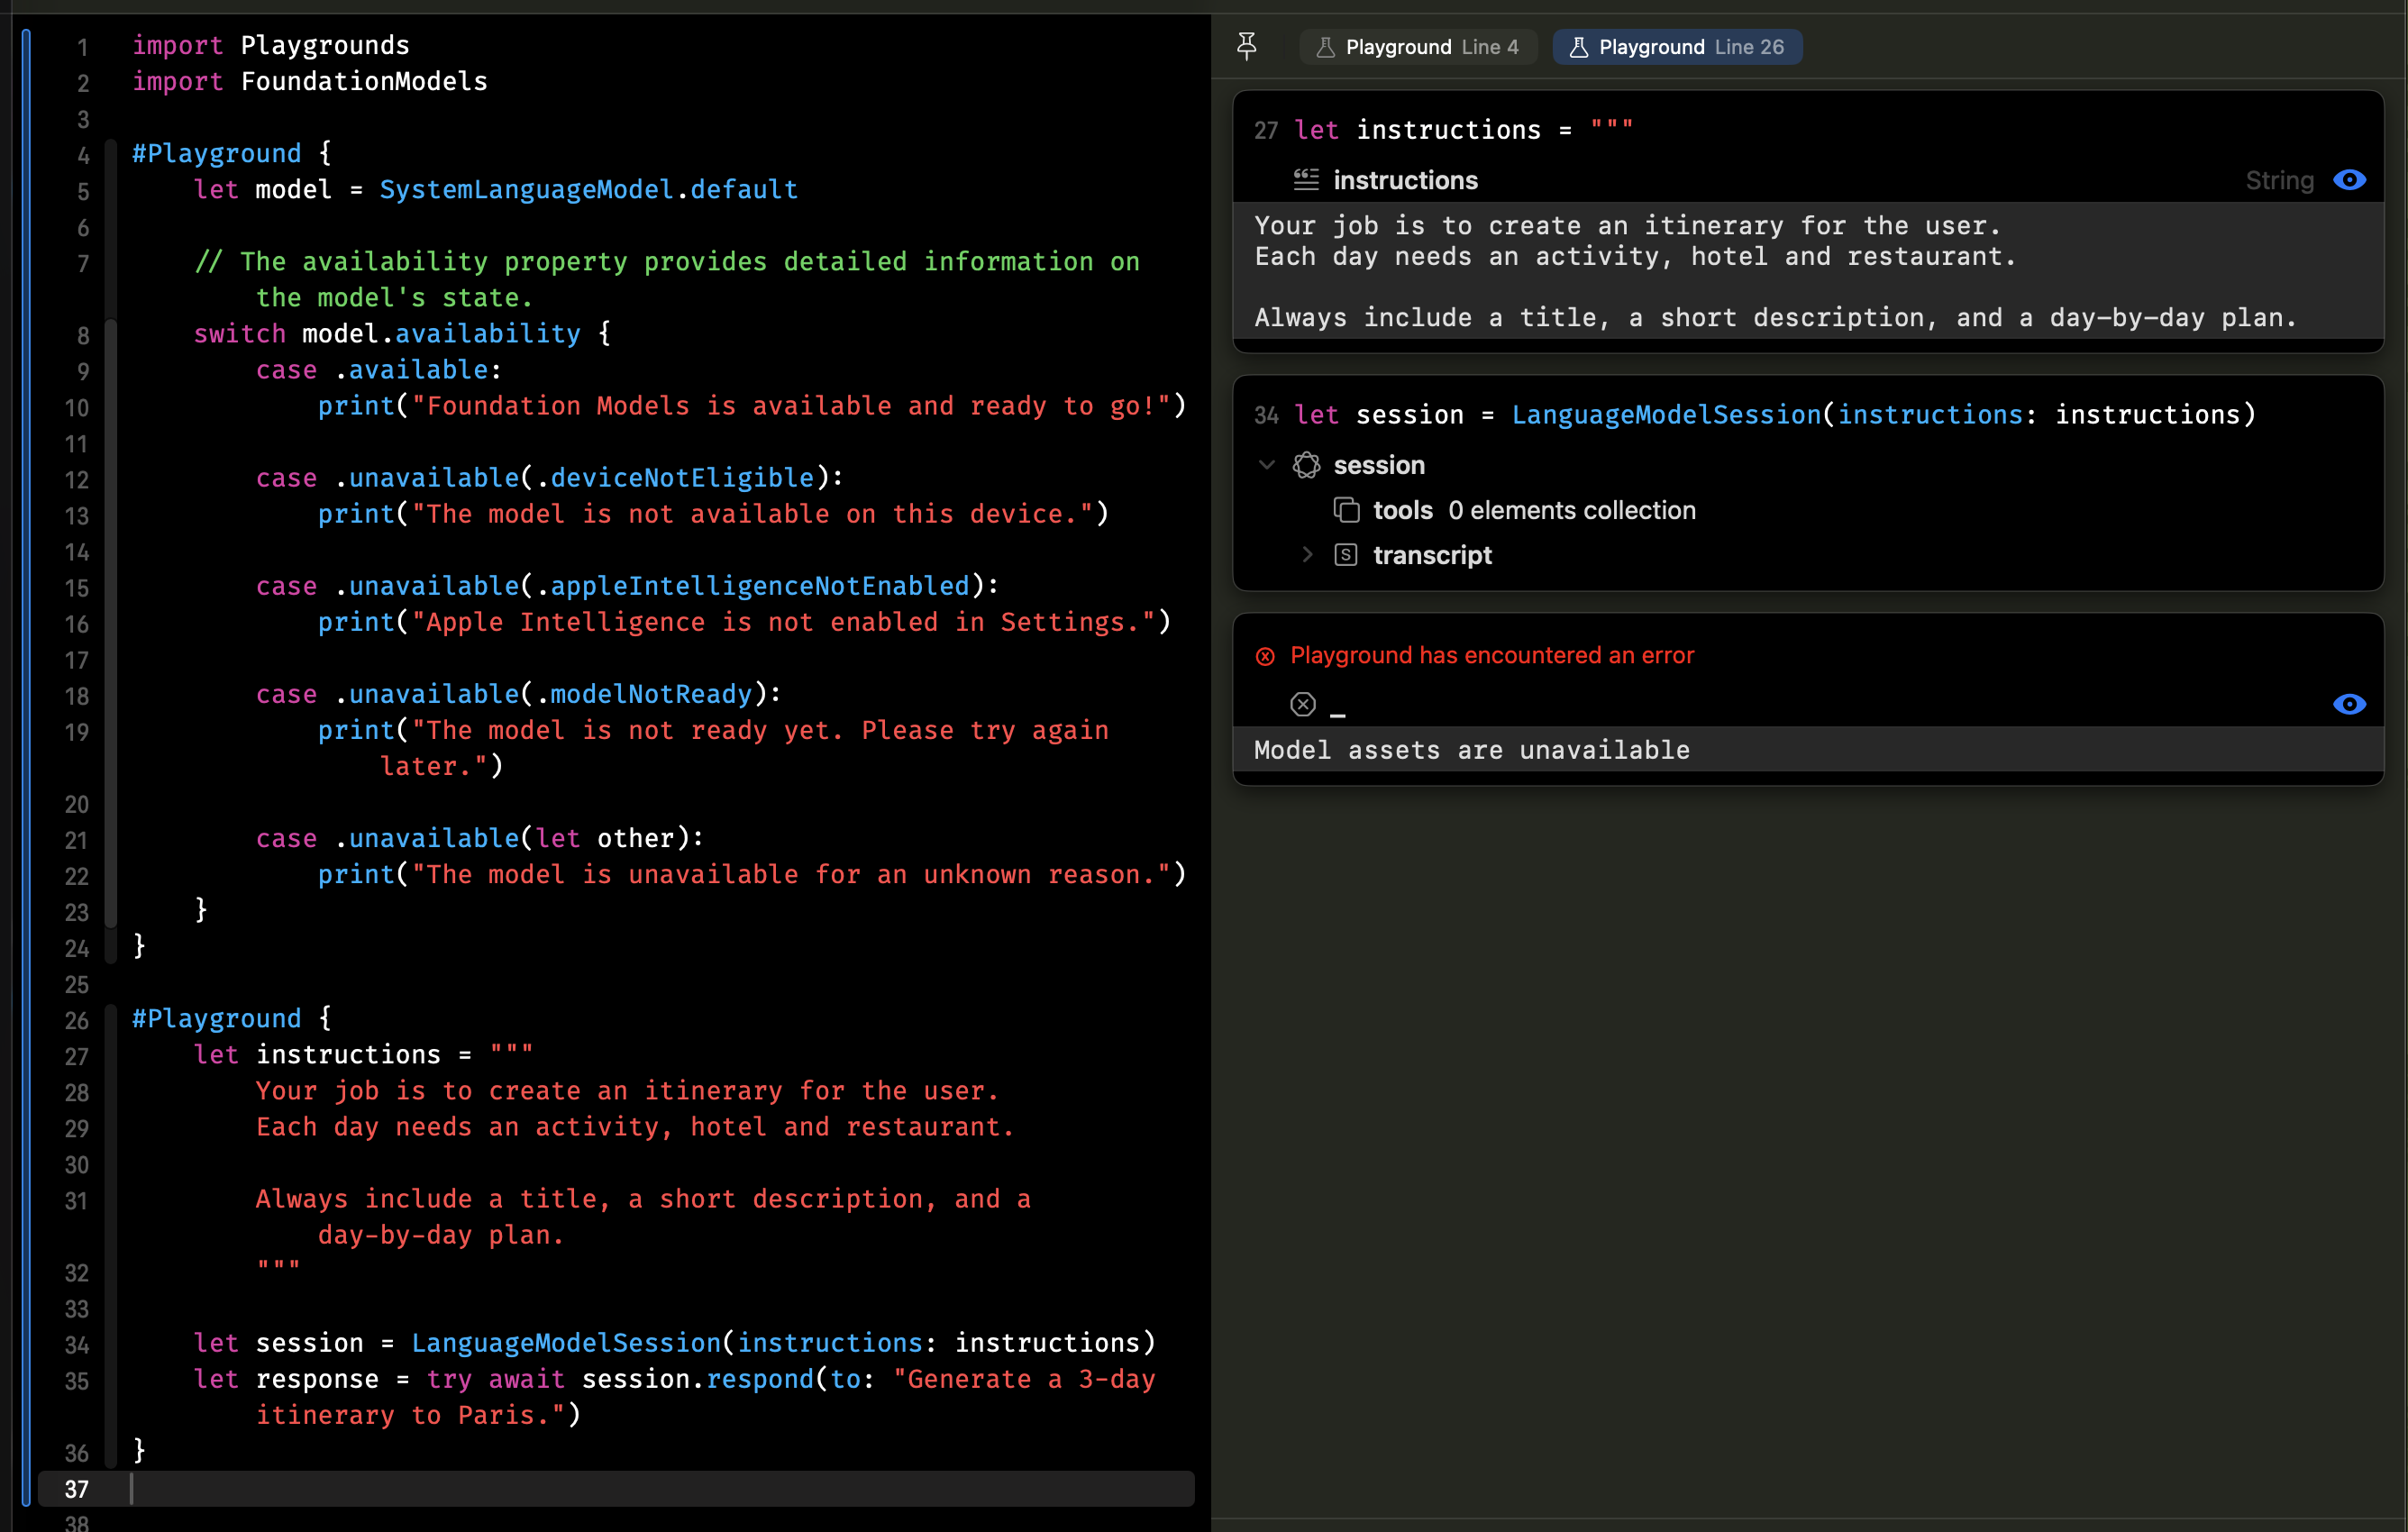This screenshot has height=1532, width=2408.
Task: Click the transcript struct icon
Action: pyautogui.click(x=1346, y=555)
